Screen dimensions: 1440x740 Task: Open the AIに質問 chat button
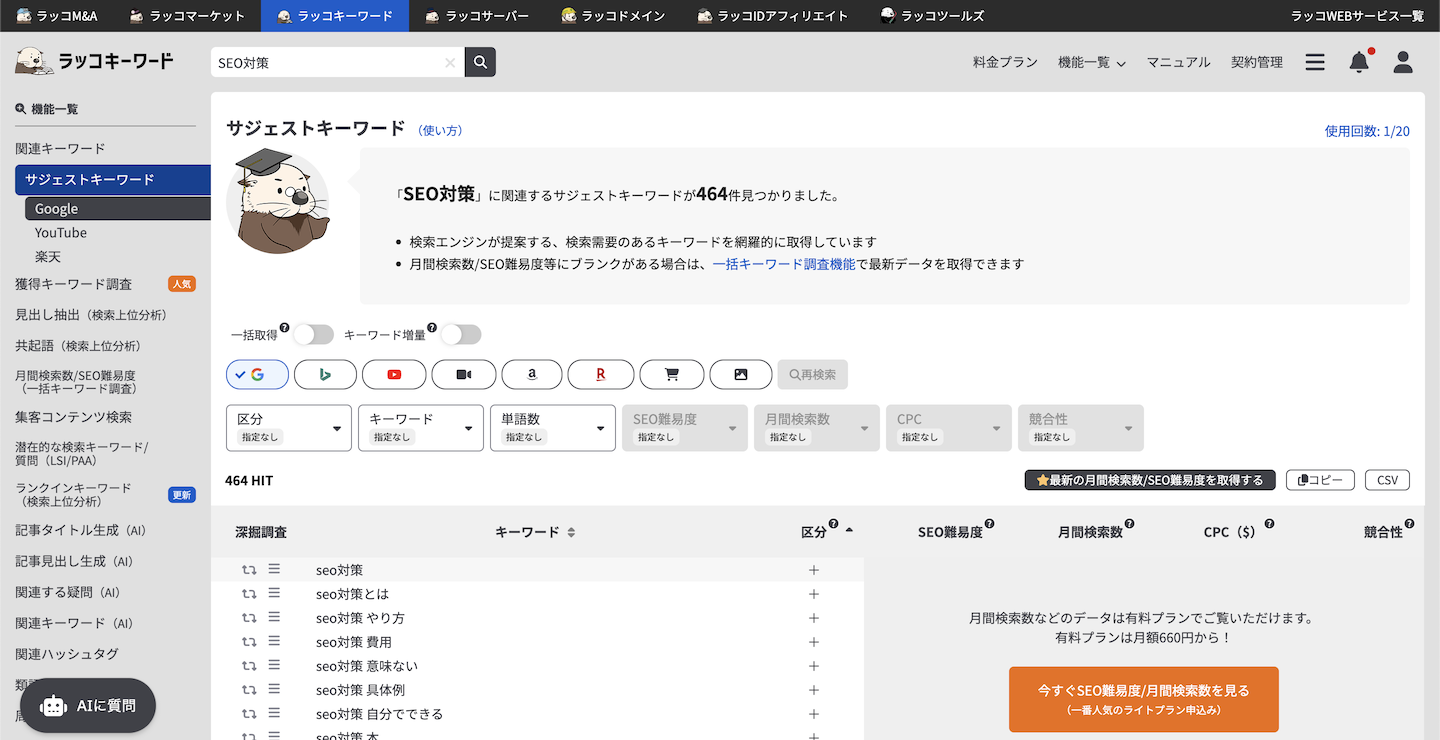click(x=88, y=706)
